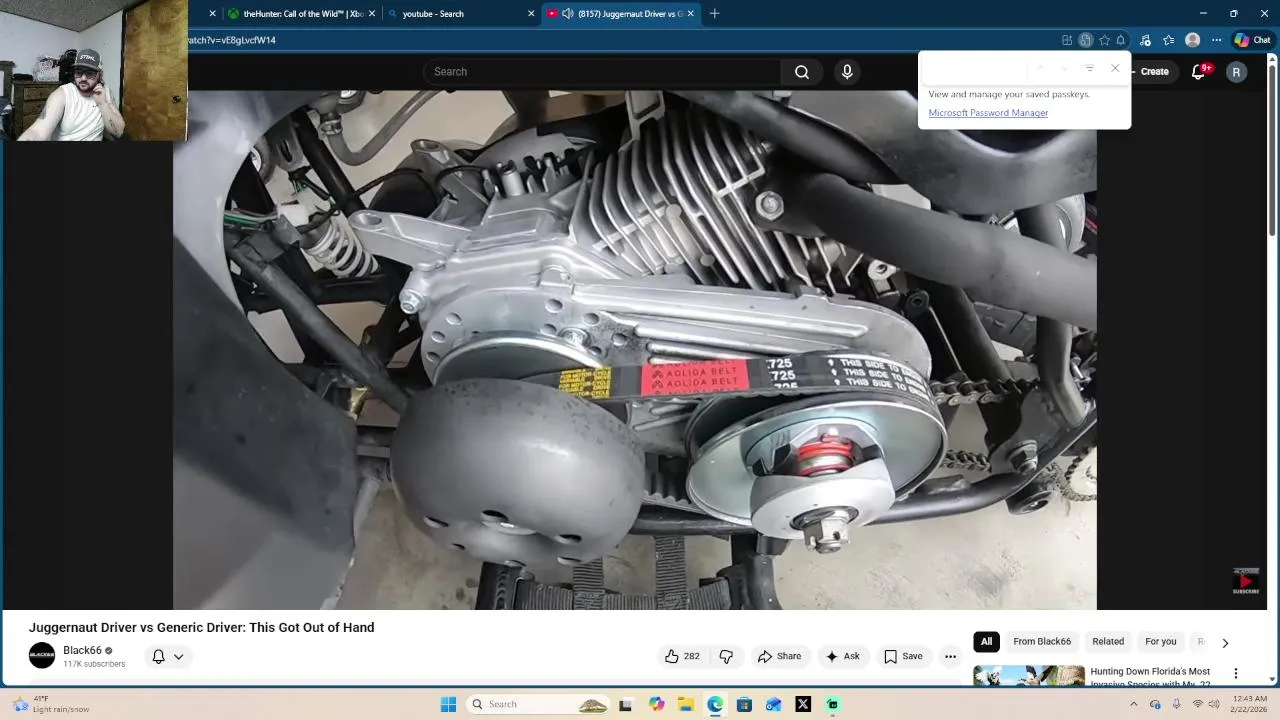
Task: Open a new browser tab
Action: tap(714, 14)
